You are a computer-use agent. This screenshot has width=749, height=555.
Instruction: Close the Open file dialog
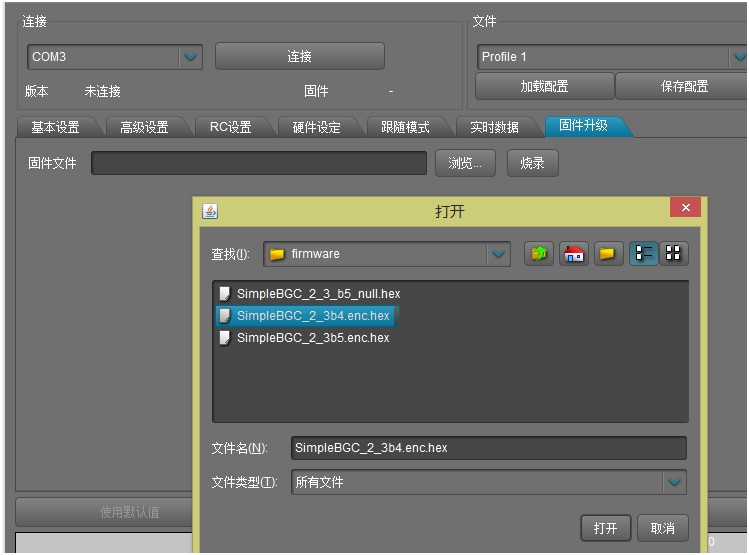pos(685,207)
